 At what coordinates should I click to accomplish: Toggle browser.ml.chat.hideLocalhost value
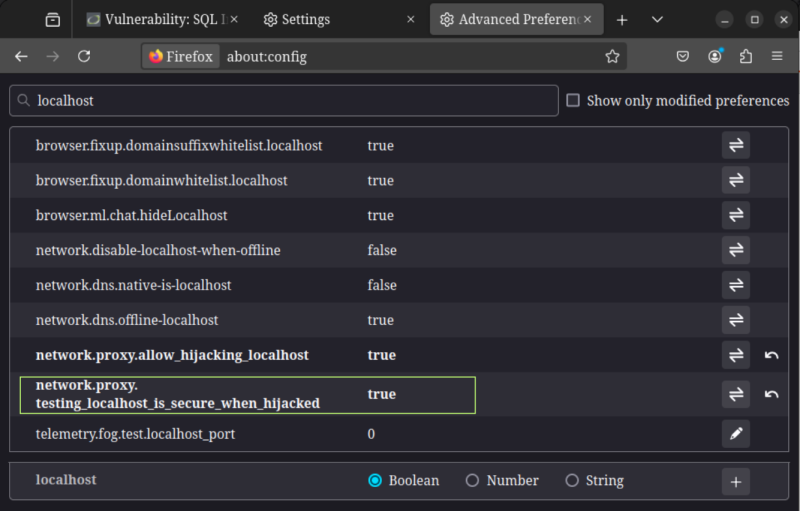[736, 215]
